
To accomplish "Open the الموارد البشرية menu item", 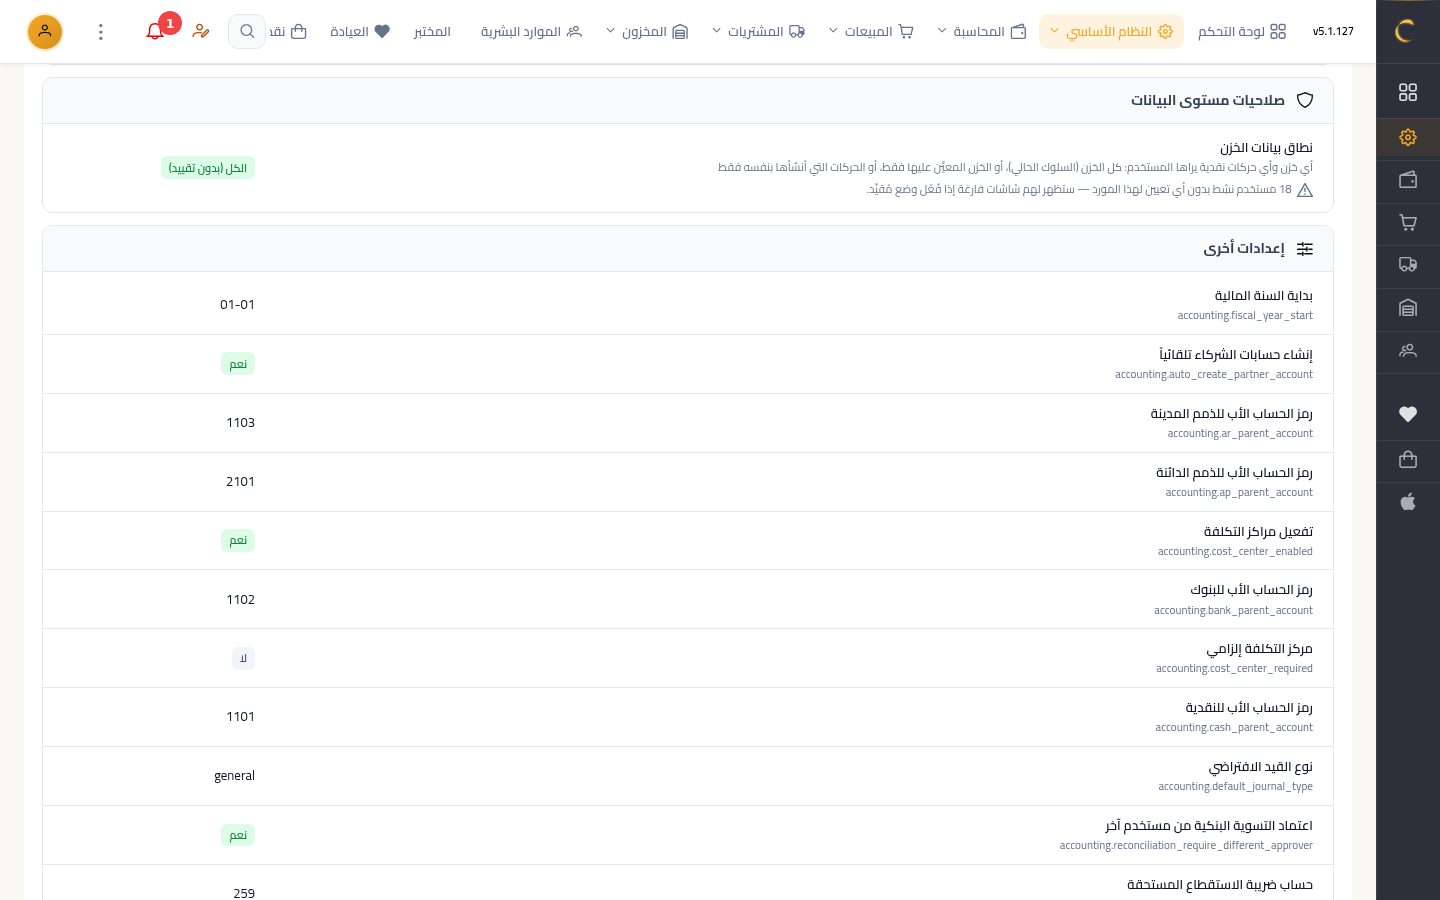I will tap(531, 31).
